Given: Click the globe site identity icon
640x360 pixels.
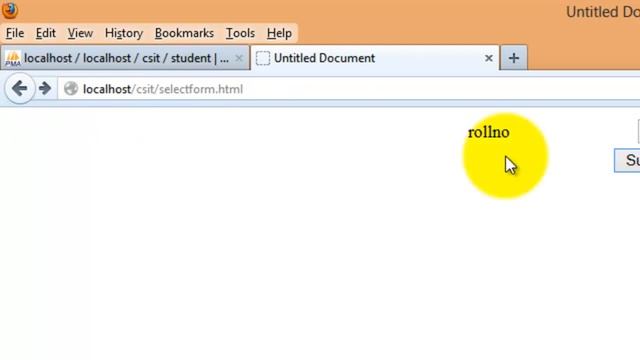Looking at the screenshot, I should 71,89.
